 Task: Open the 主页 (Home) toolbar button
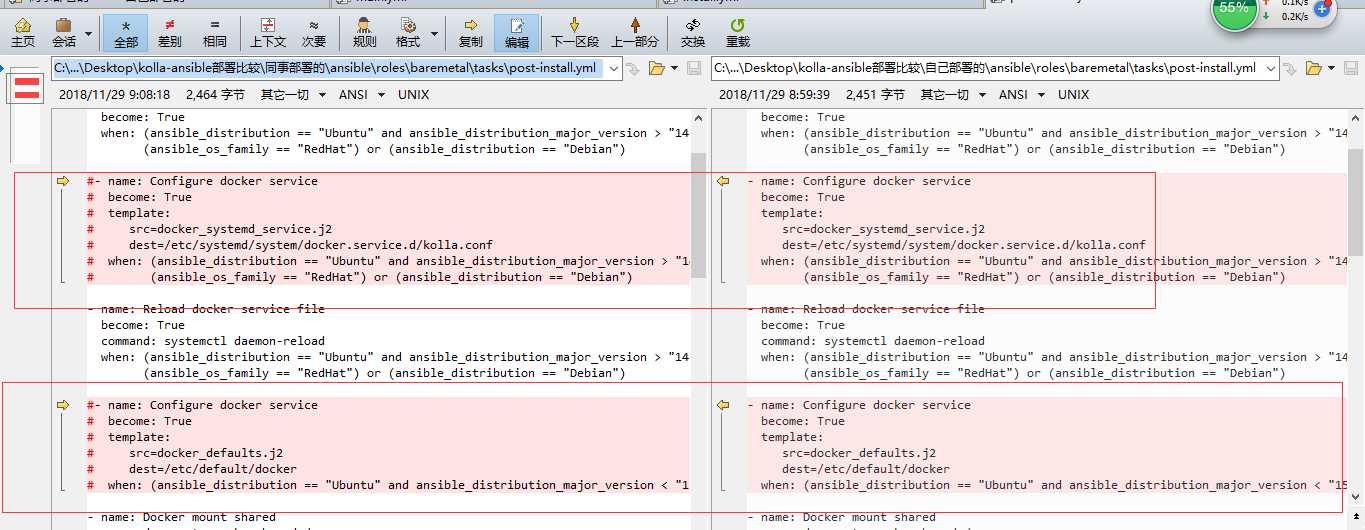pyautogui.click(x=23, y=32)
